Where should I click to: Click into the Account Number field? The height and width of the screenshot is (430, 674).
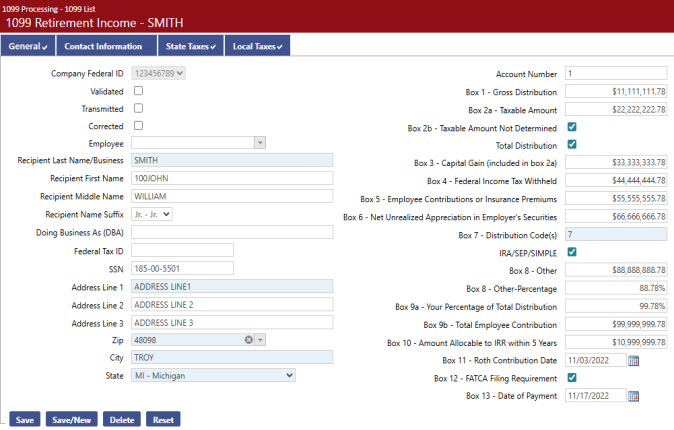(615, 73)
